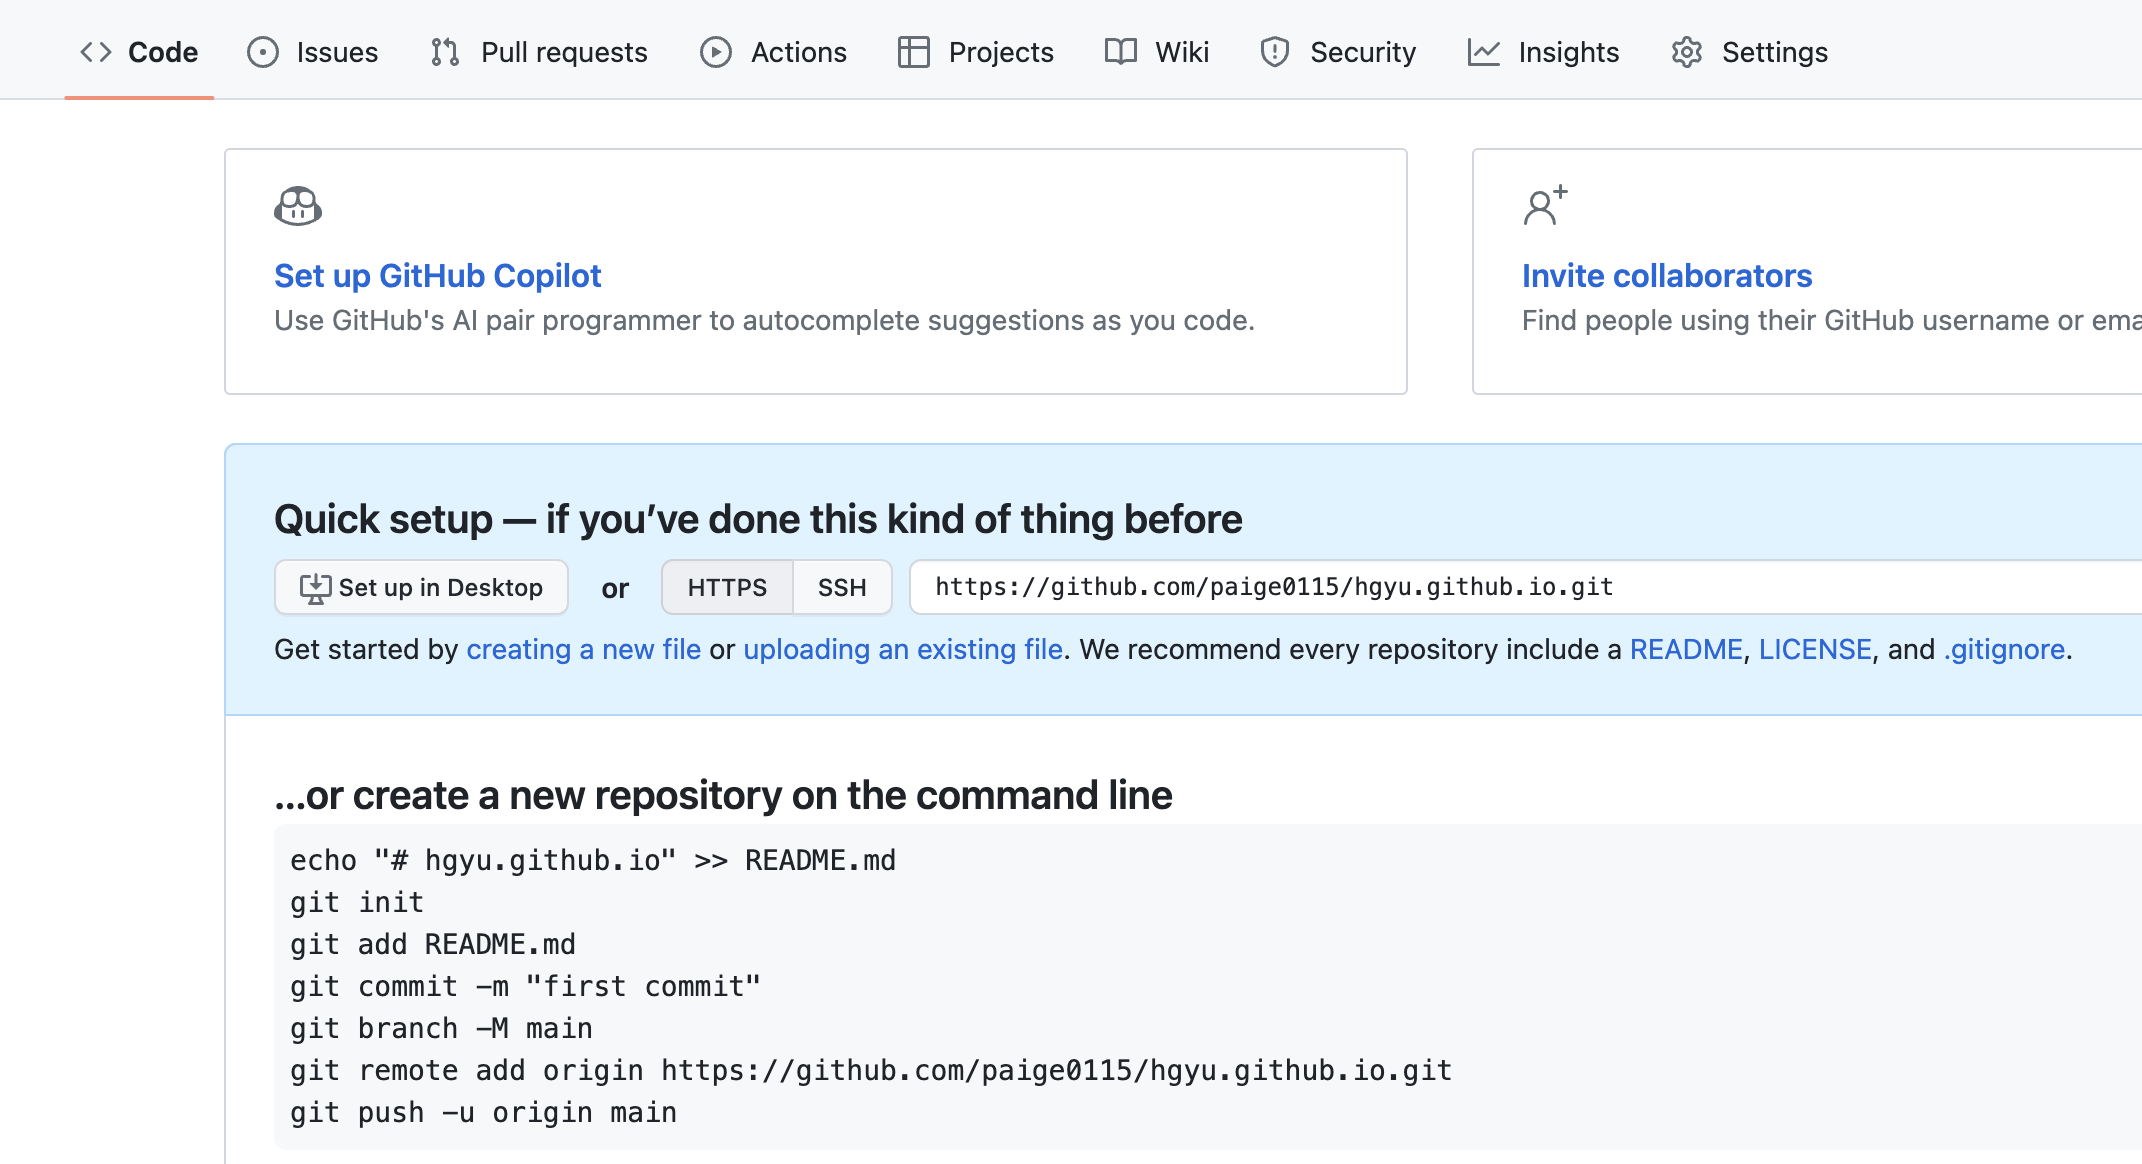Click the Issues circle-dot icon

(263, 52)
